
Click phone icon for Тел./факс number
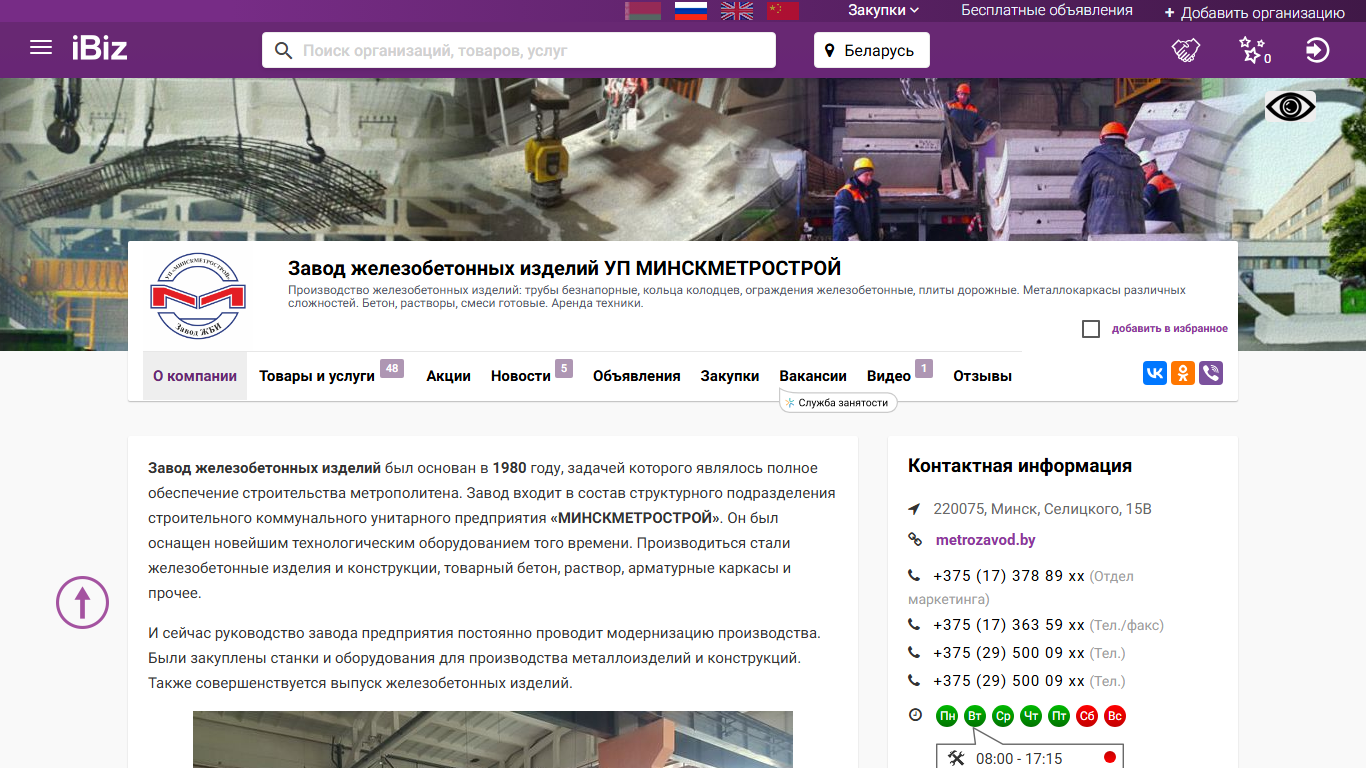coord(914,624)
